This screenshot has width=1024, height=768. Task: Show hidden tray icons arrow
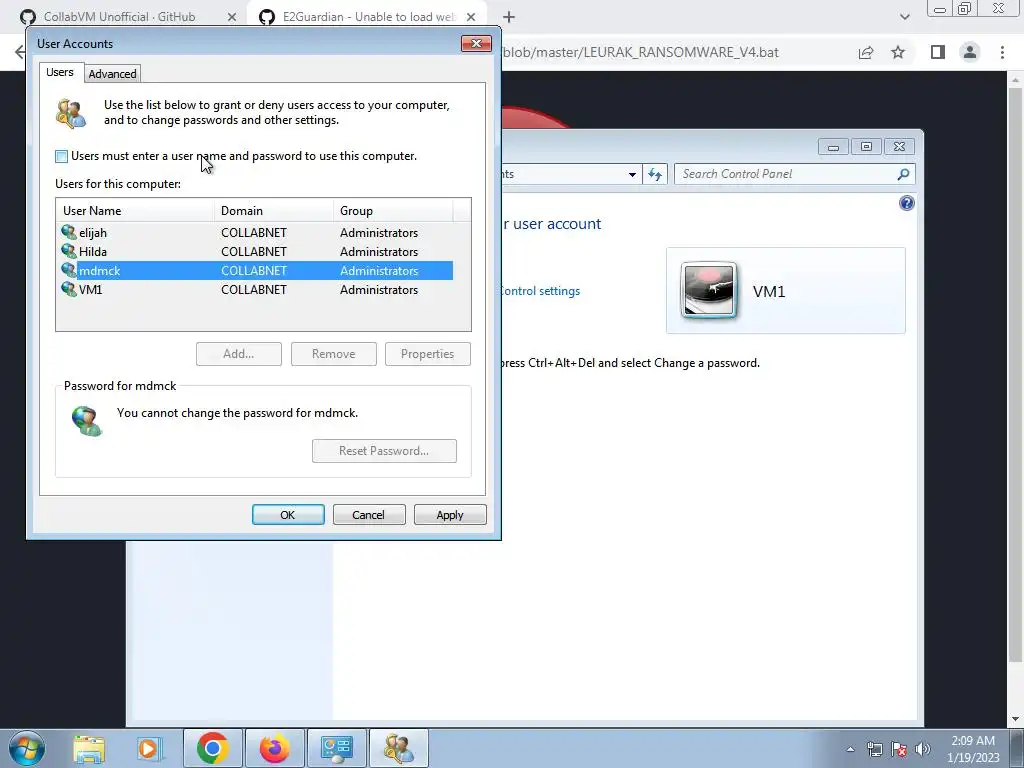(850, 749)
